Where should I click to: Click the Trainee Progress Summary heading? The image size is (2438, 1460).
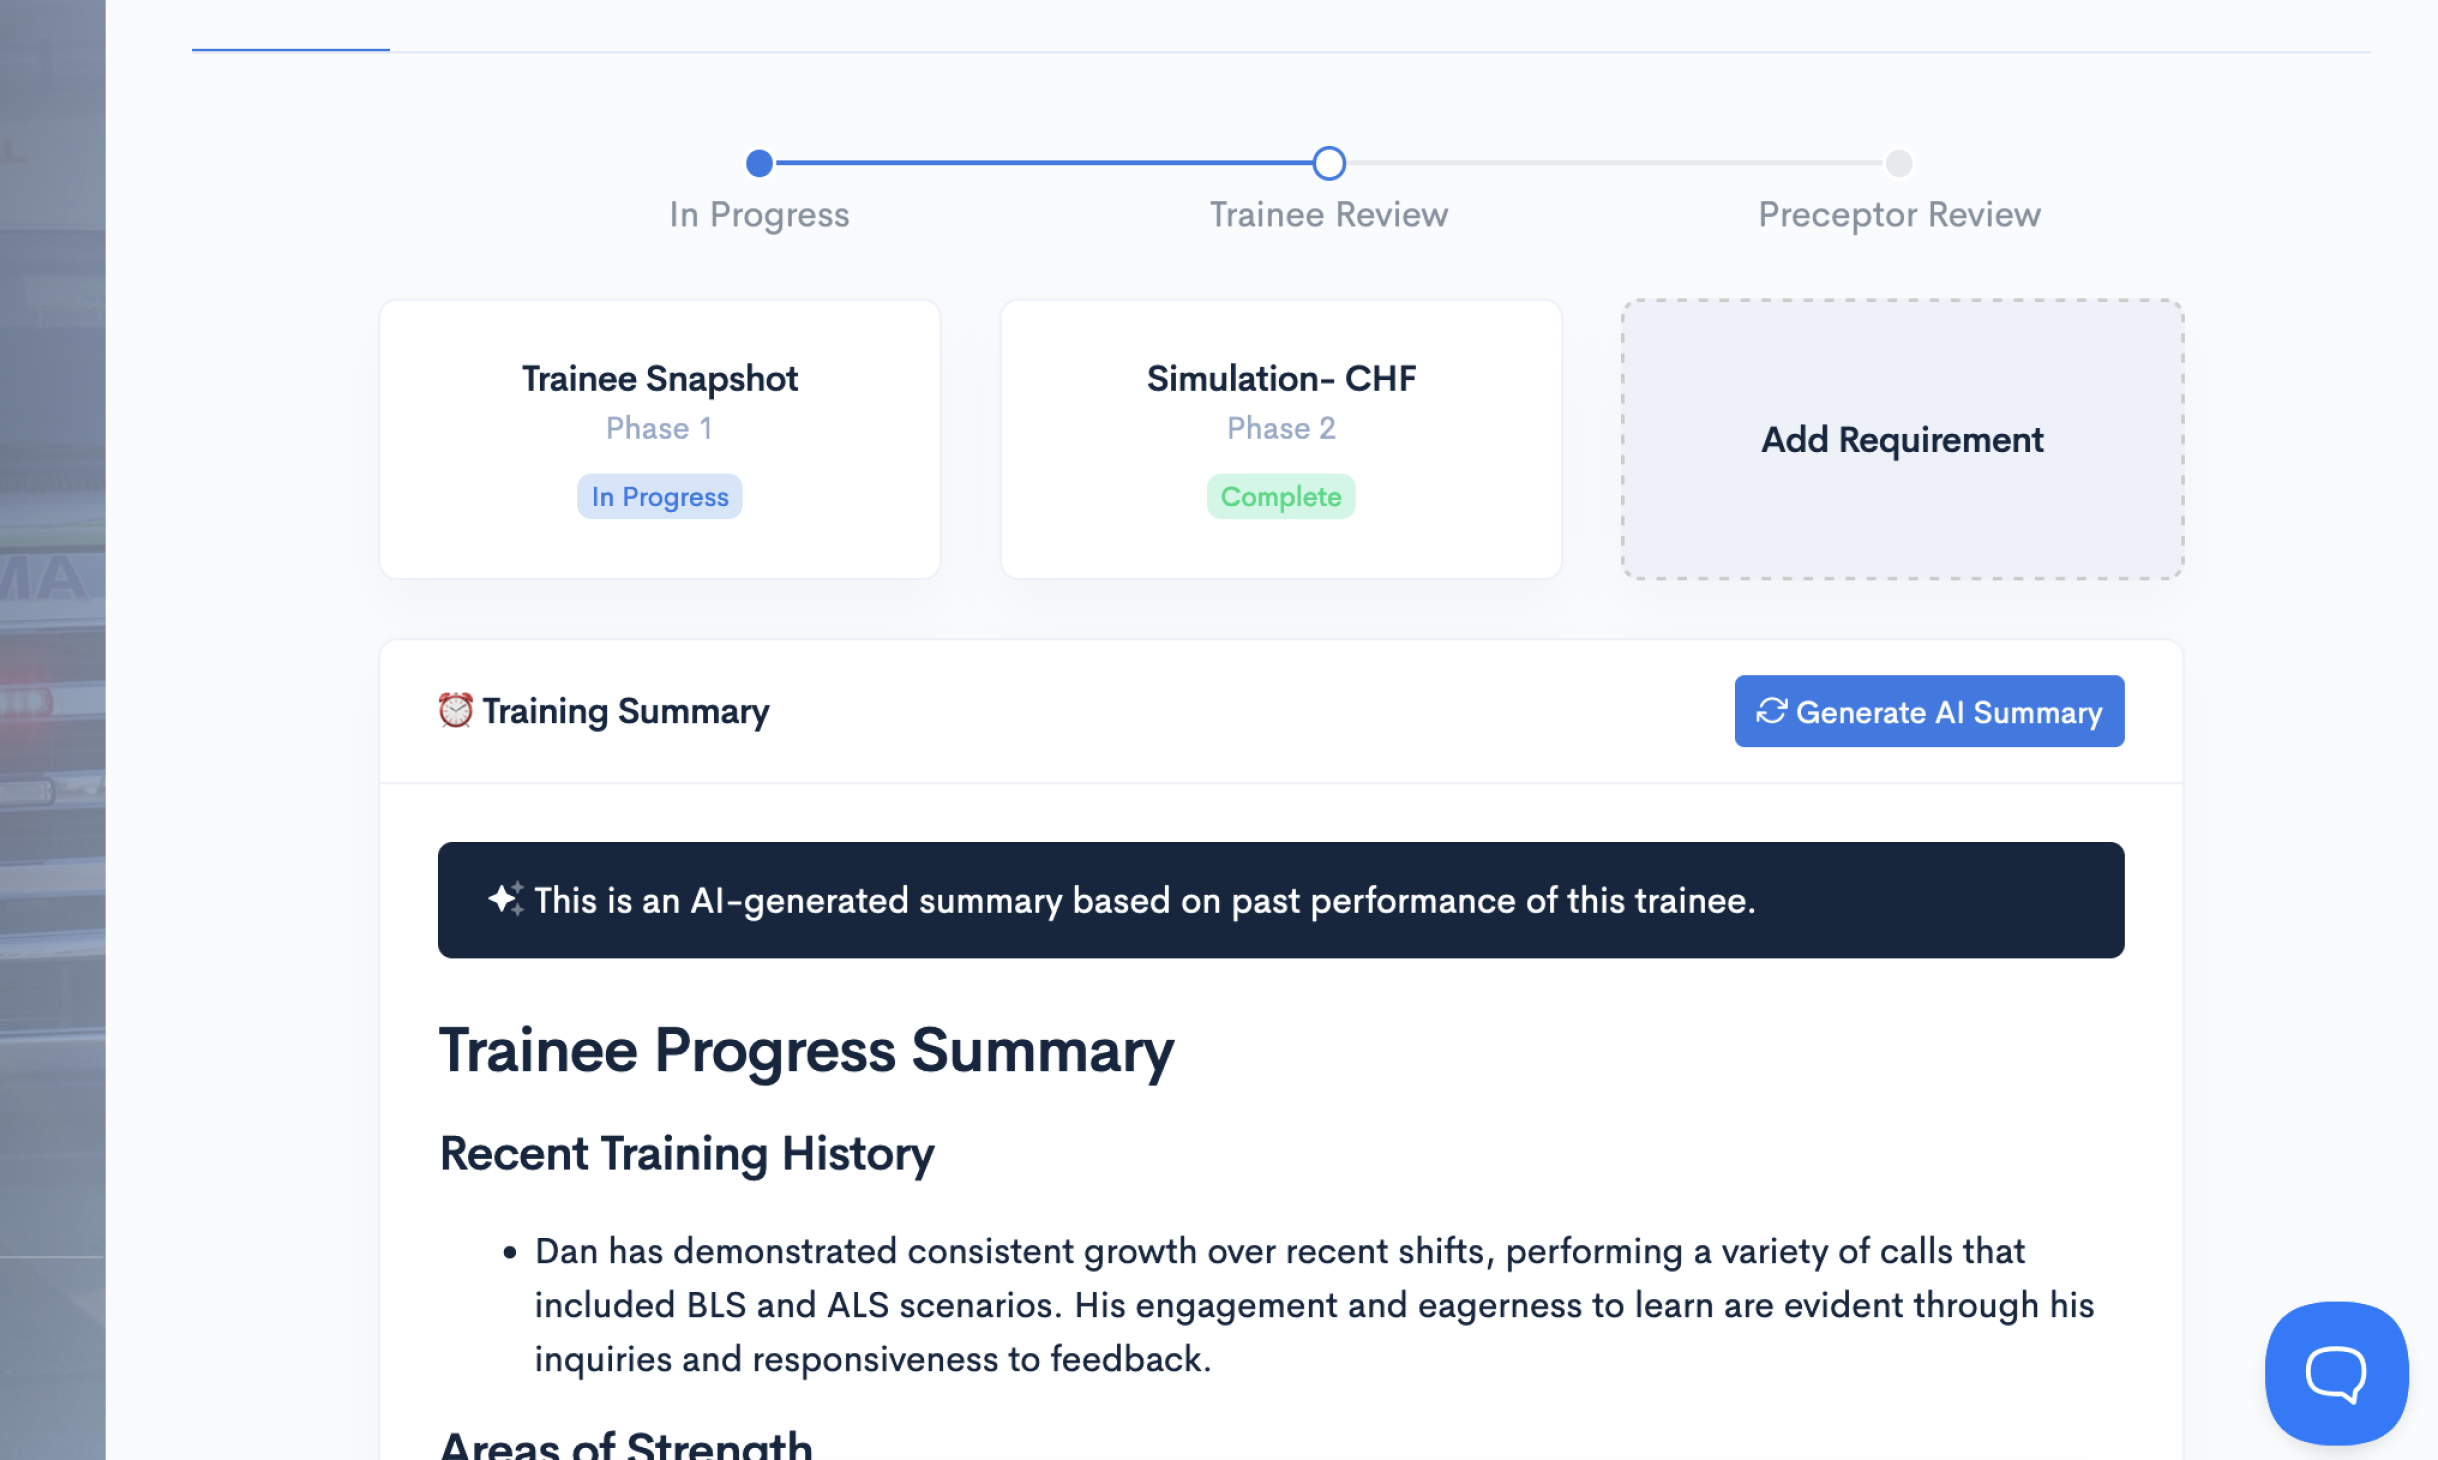click(x=806, y=1051)
